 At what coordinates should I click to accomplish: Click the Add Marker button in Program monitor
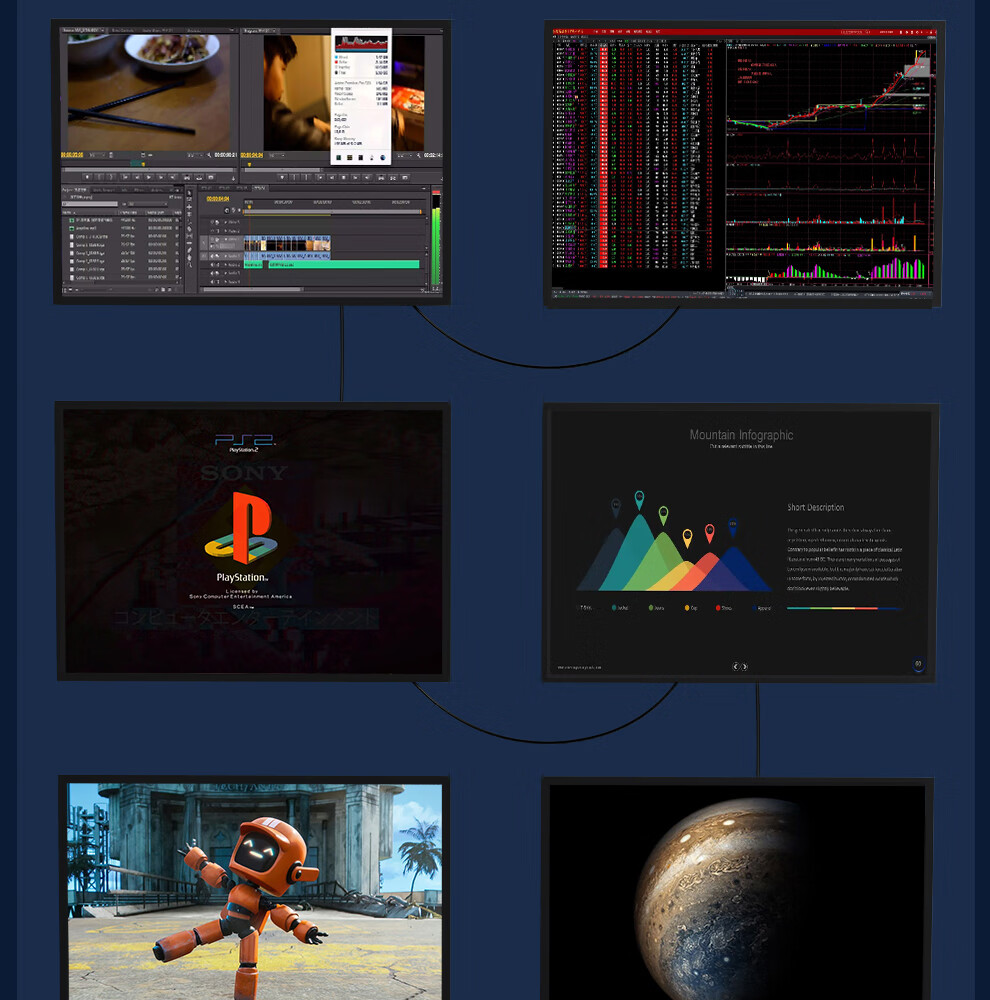point(282,178)
